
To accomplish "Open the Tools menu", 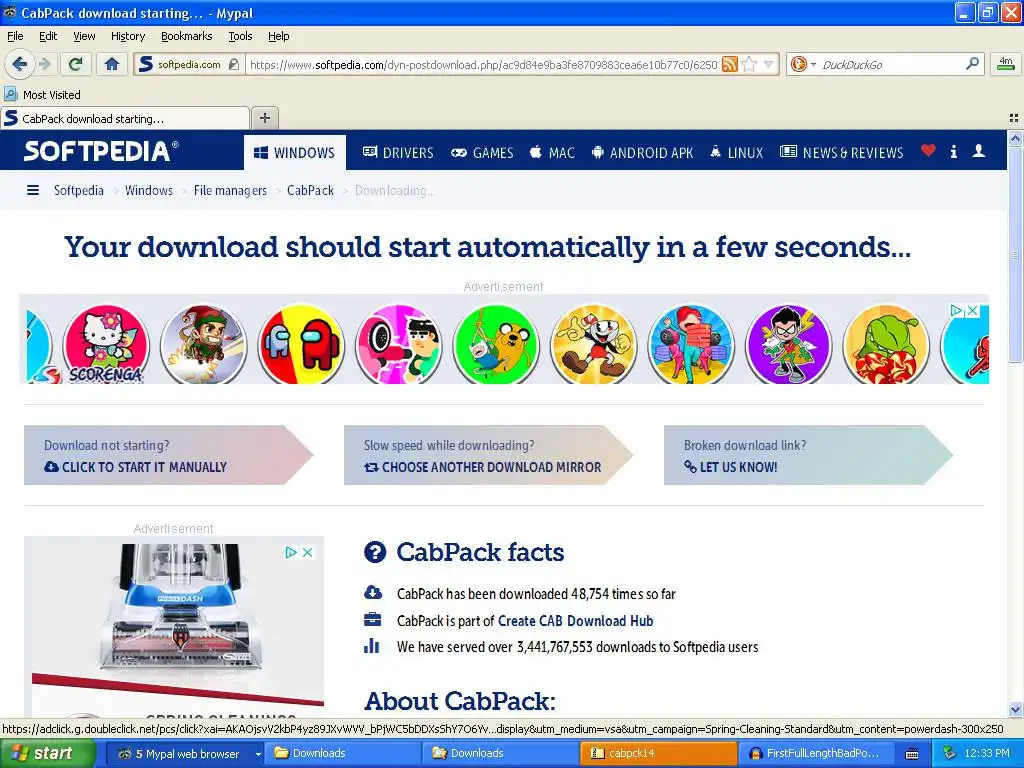I will tap(240, 36).
